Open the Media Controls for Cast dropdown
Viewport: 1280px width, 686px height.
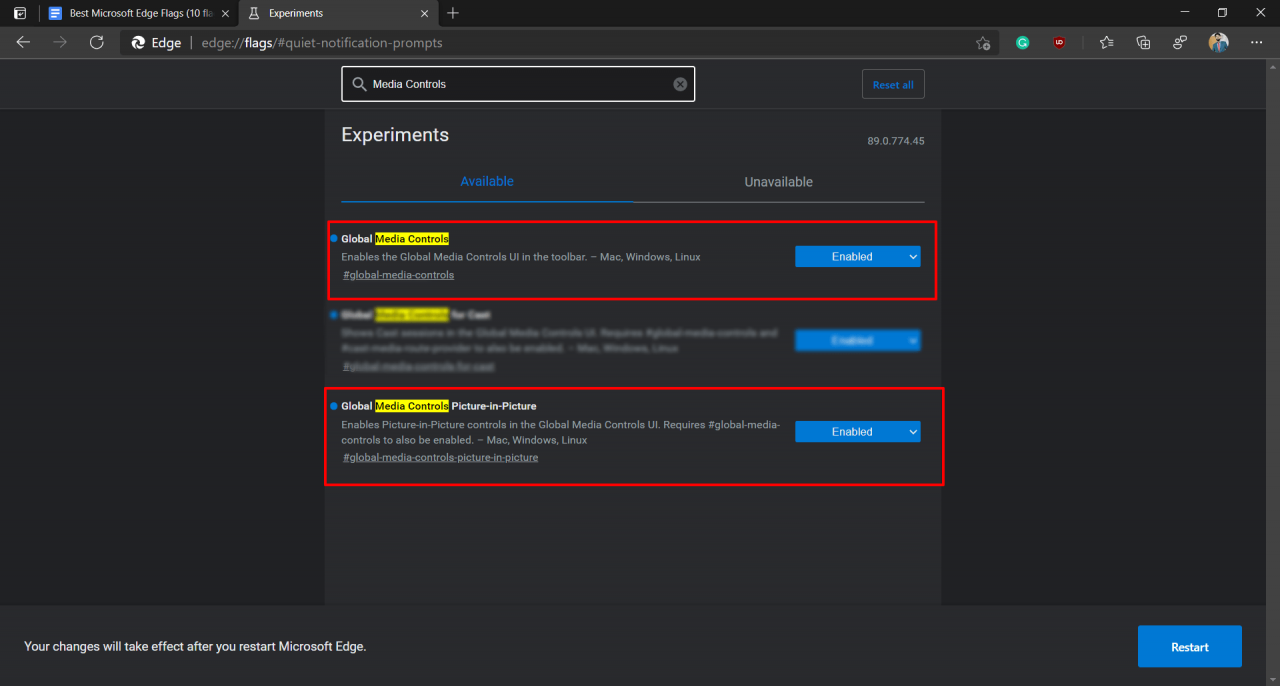(857, 340)
